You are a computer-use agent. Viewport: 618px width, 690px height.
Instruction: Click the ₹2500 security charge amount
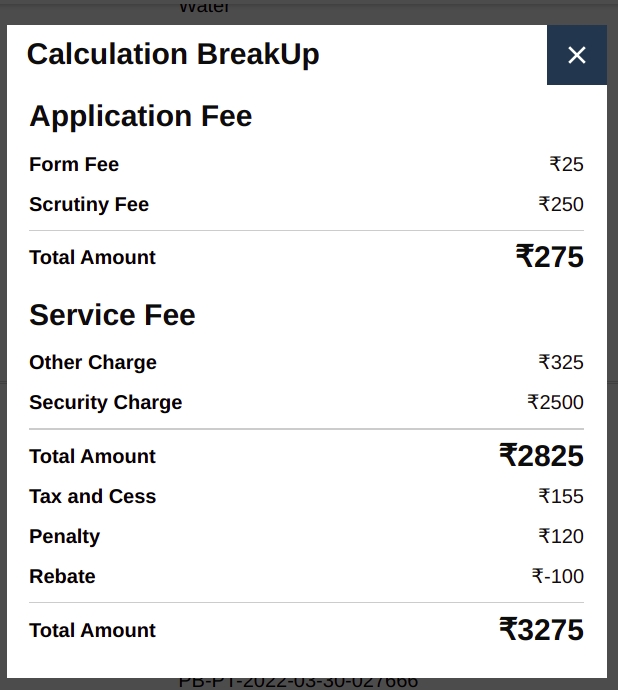pos(555,402)
